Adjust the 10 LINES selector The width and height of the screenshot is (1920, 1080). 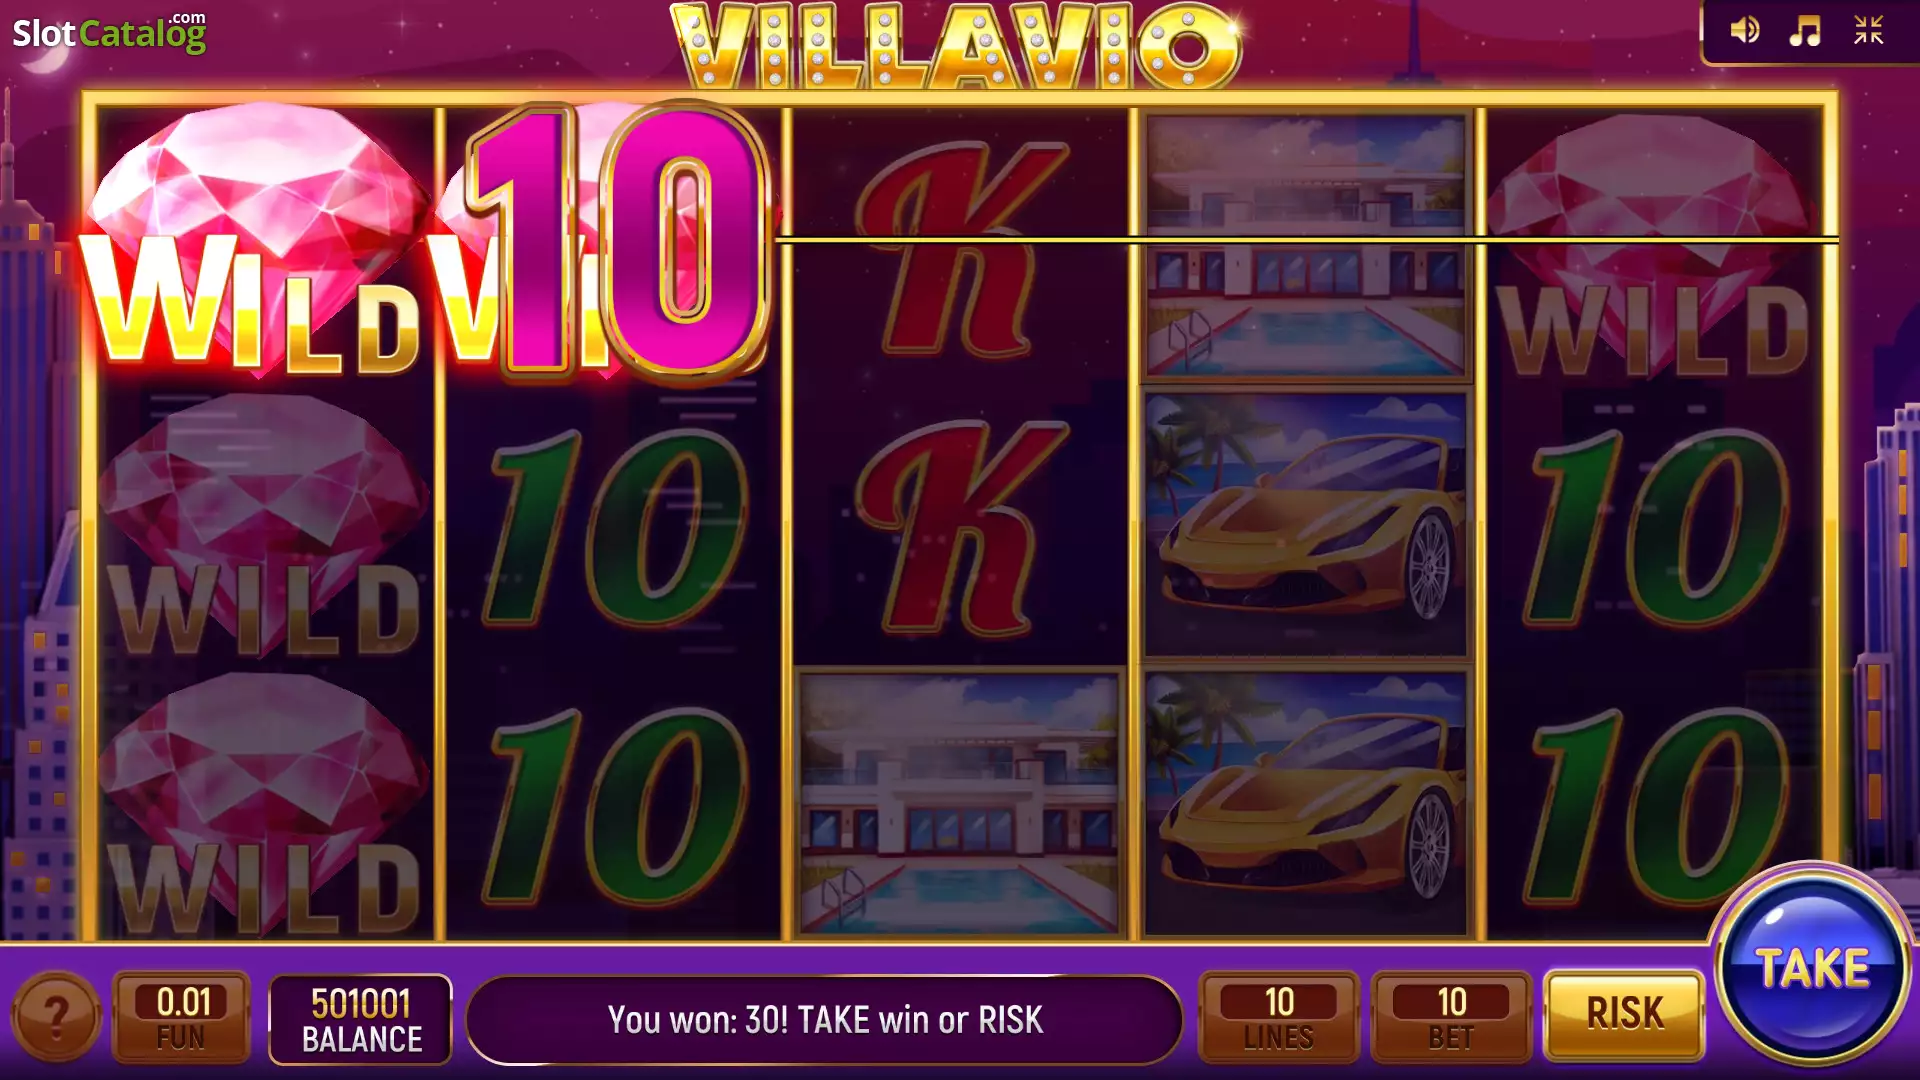point(1279,1018)
